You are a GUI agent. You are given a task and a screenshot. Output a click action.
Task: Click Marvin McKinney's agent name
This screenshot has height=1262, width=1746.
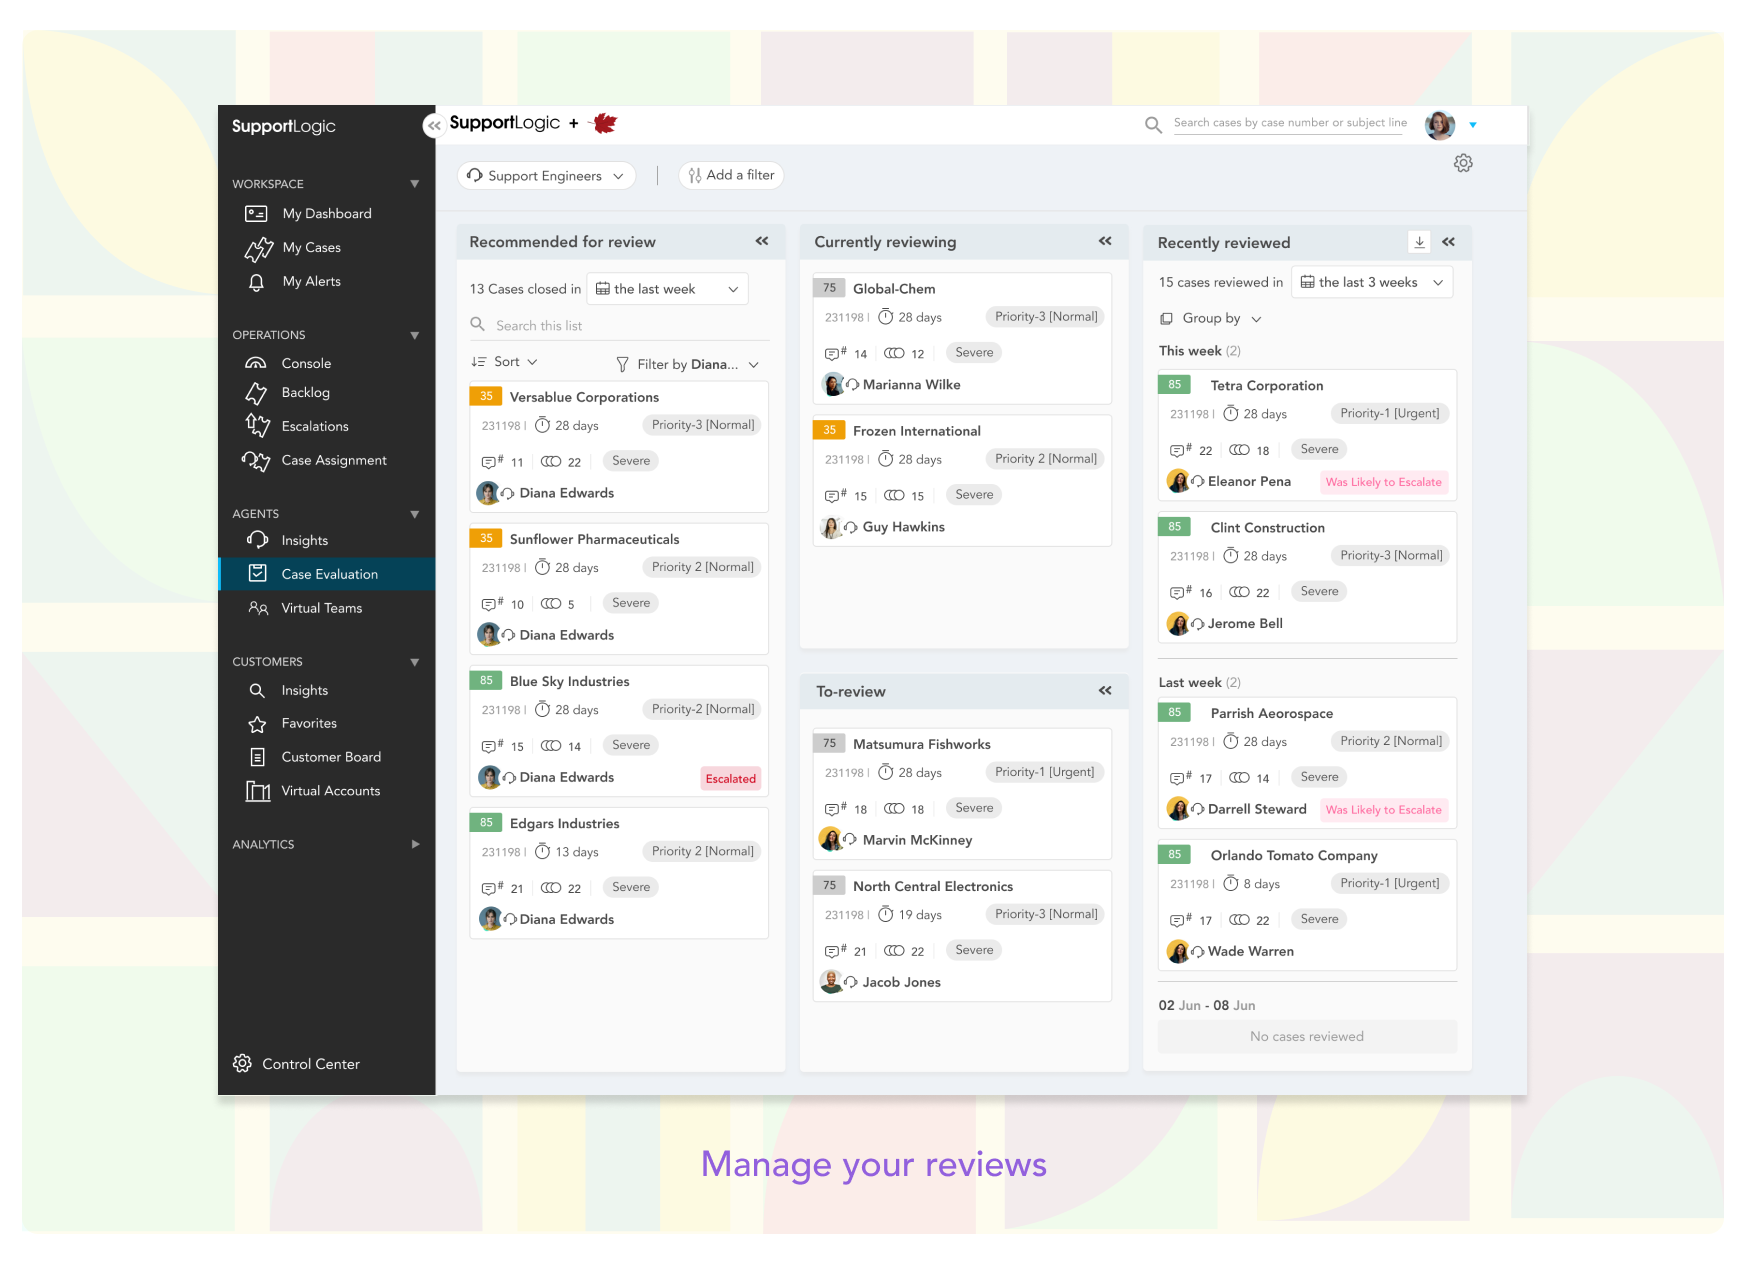917,840
